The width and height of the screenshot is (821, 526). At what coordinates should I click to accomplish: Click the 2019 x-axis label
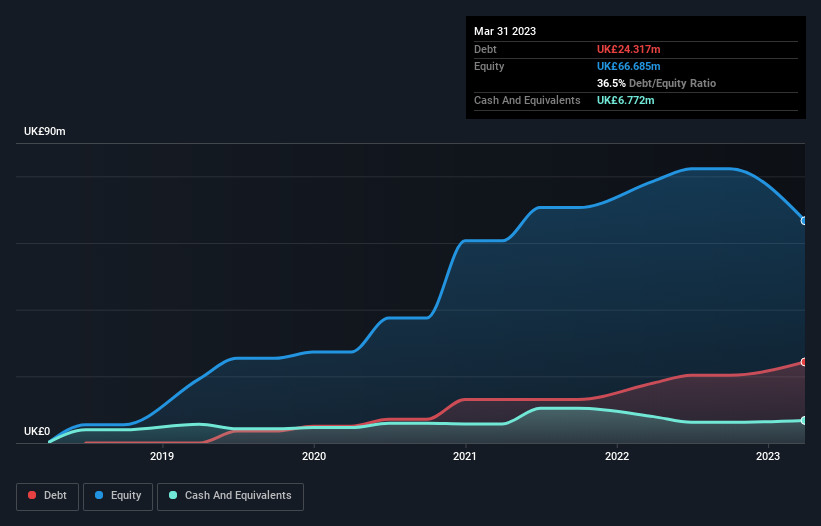pyautogui.click(x=162, y=456)
